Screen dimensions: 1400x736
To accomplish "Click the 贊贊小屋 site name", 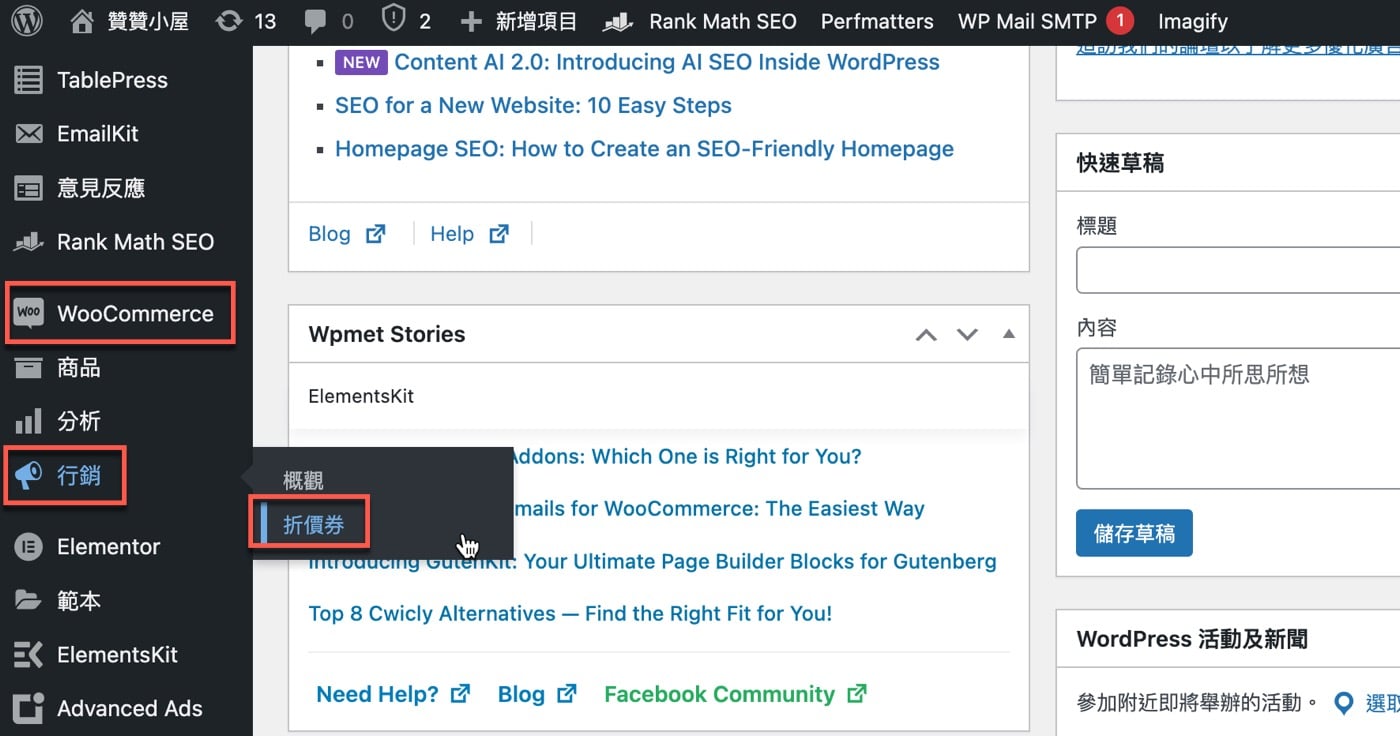I will 148,21.
